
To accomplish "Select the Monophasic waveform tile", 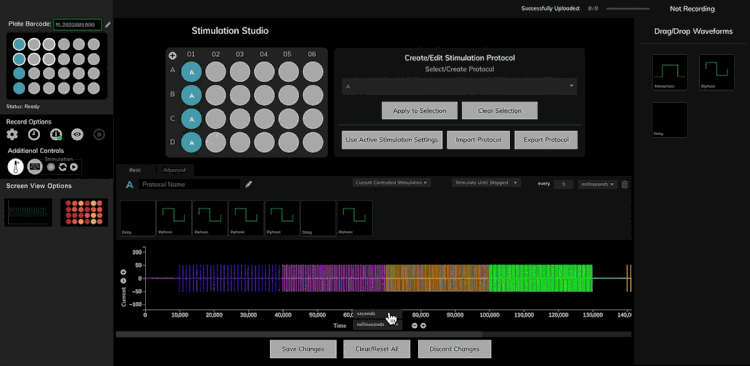I will pos(670,72).
